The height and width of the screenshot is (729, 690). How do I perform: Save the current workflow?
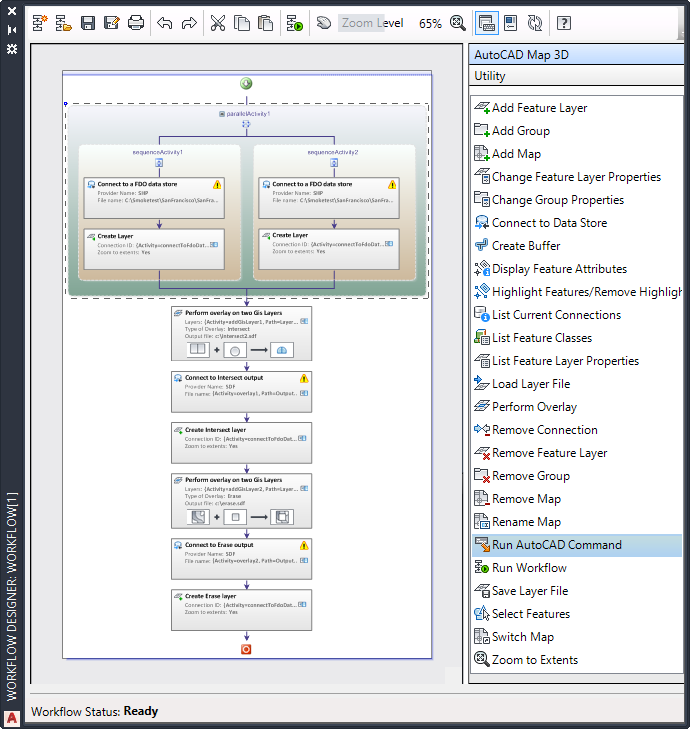[88, 23]
